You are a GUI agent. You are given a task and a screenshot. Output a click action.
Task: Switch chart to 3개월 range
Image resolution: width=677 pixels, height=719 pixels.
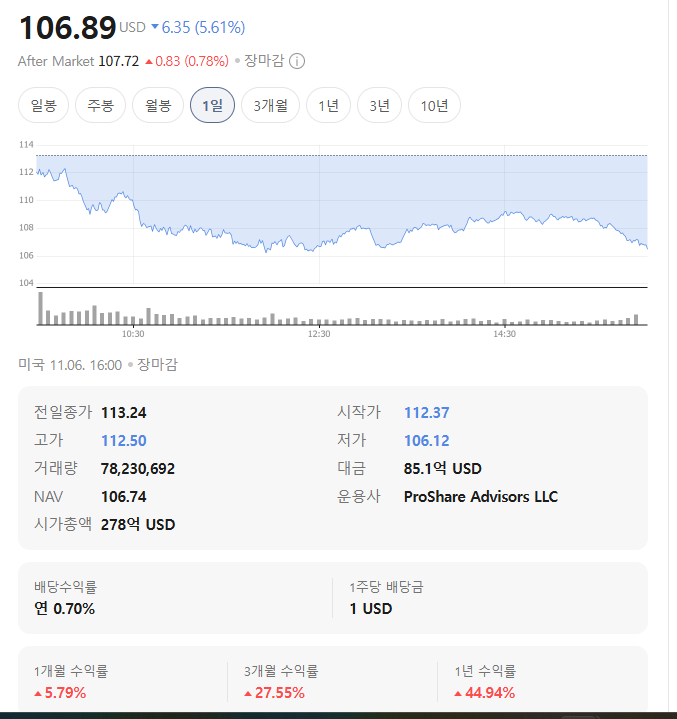(271, 105)
